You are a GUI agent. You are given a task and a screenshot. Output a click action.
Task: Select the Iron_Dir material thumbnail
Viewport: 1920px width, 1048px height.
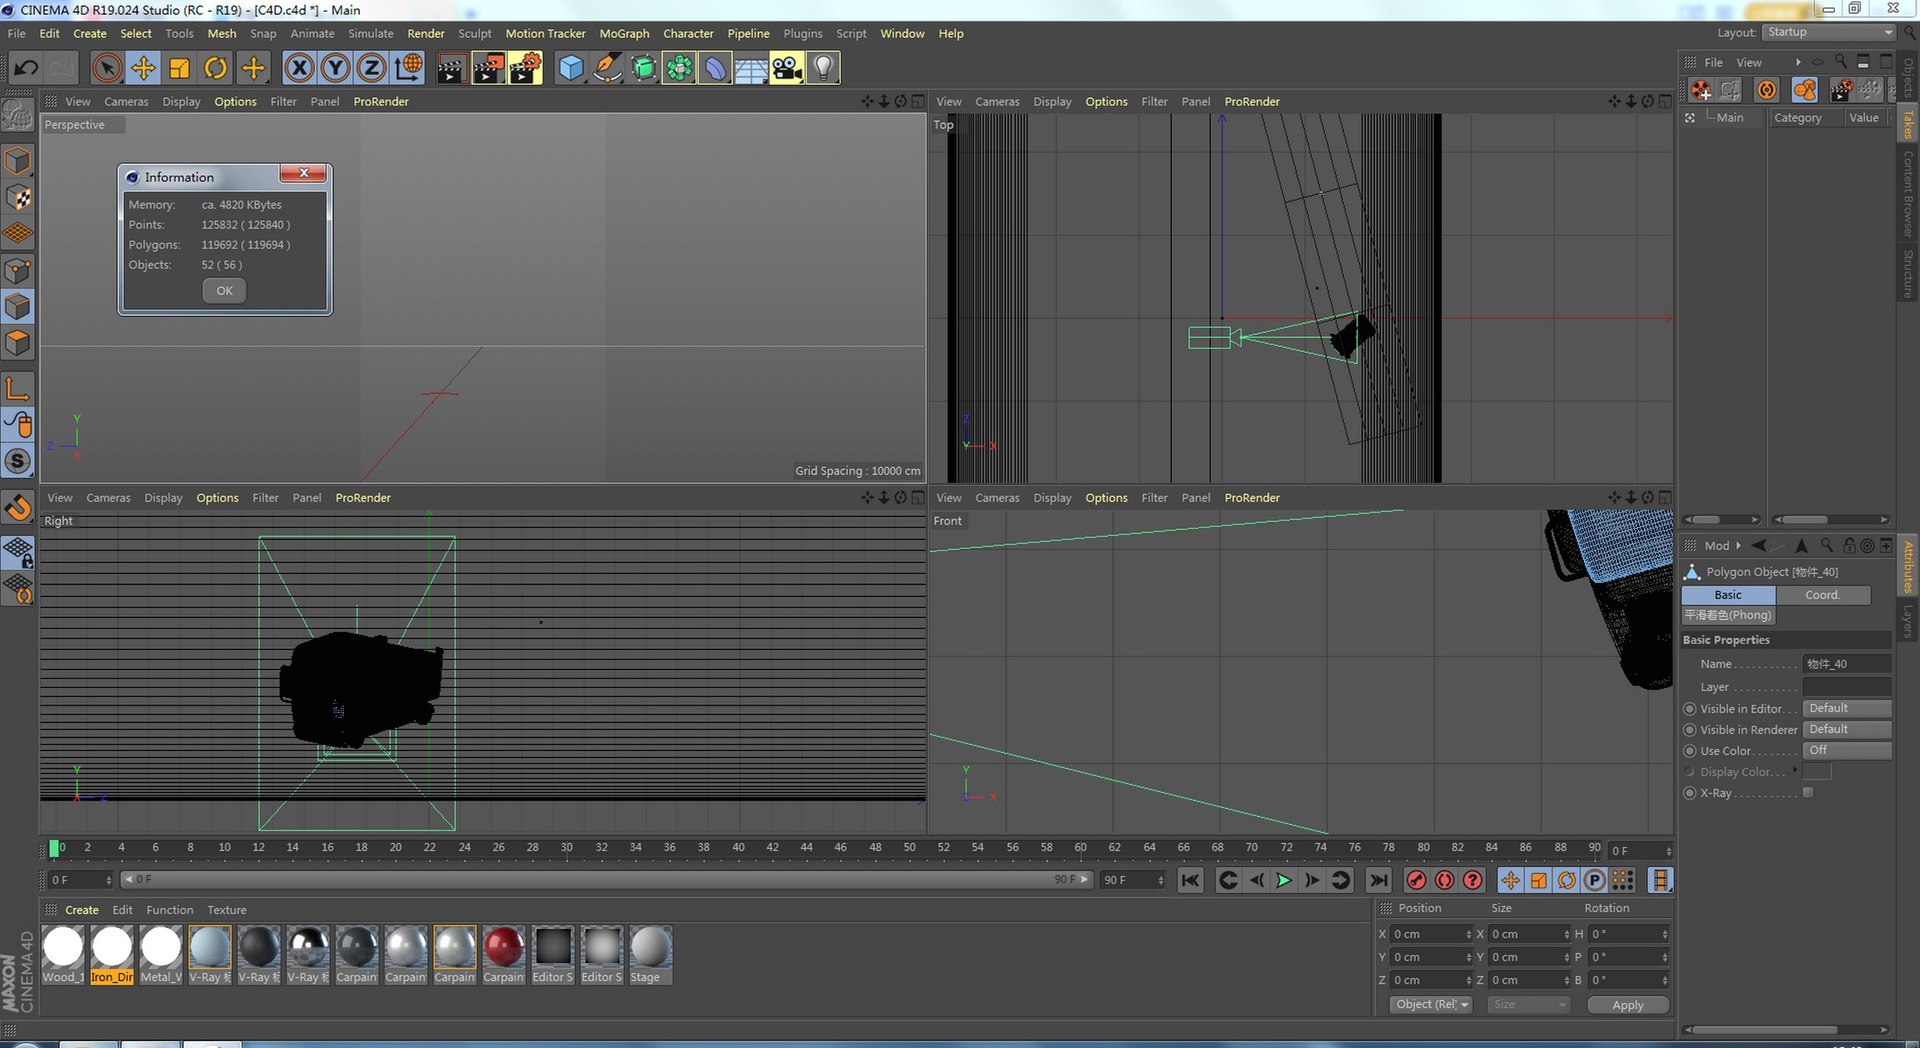coord(112,954)
